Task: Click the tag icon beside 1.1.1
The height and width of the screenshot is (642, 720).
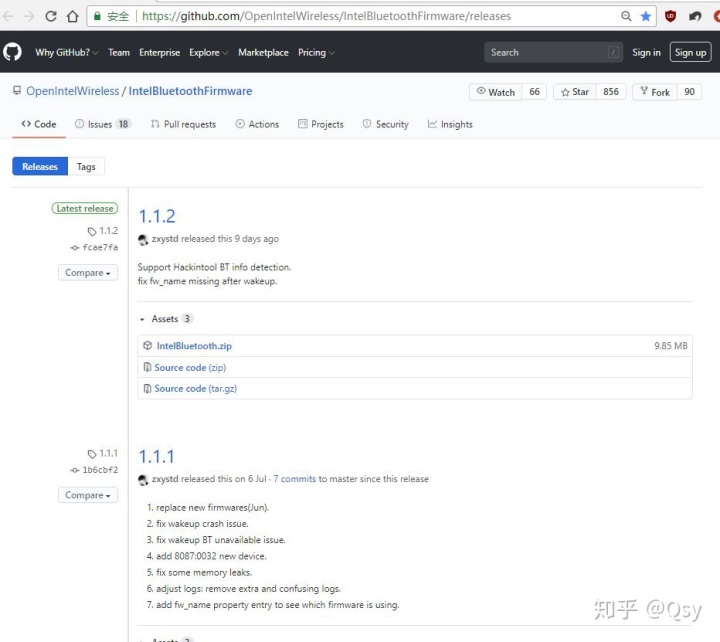Action: 92,454
